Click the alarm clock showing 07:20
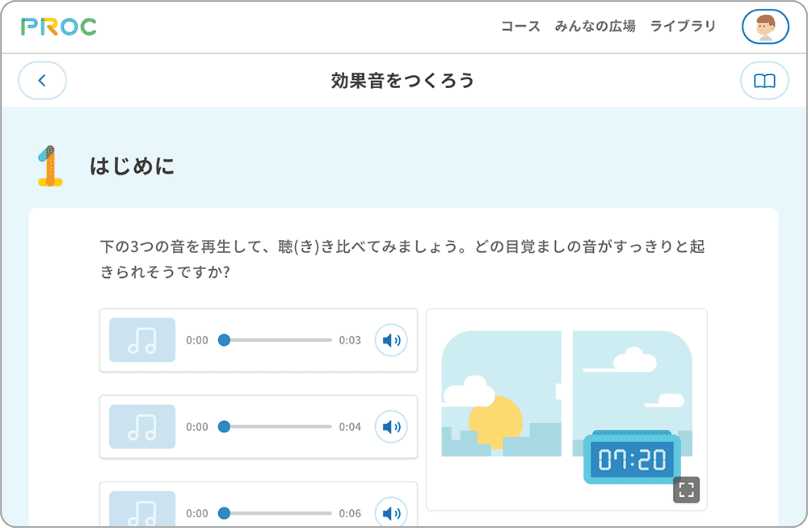808x528 pixels. [632, 457]
